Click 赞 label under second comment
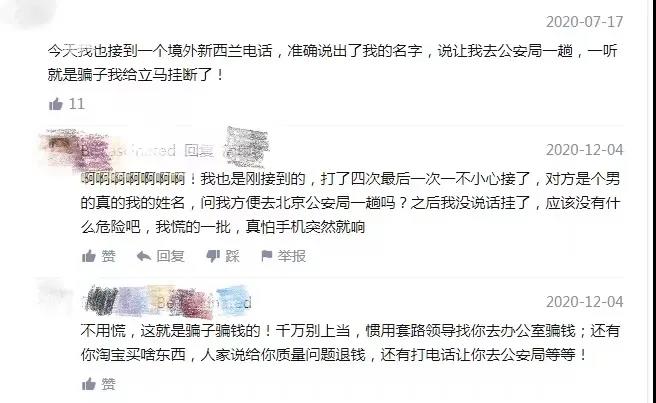The width and height of the screenshot is (656, 403). tap(108, 256)
